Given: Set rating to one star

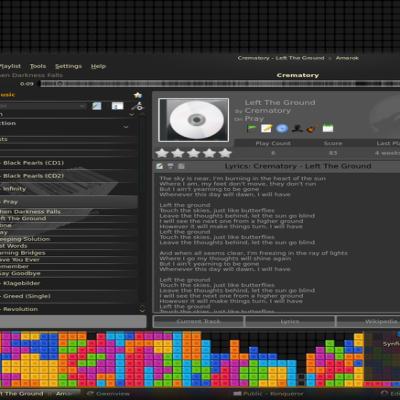Looking at the screenshot, I should coord(162,153).
